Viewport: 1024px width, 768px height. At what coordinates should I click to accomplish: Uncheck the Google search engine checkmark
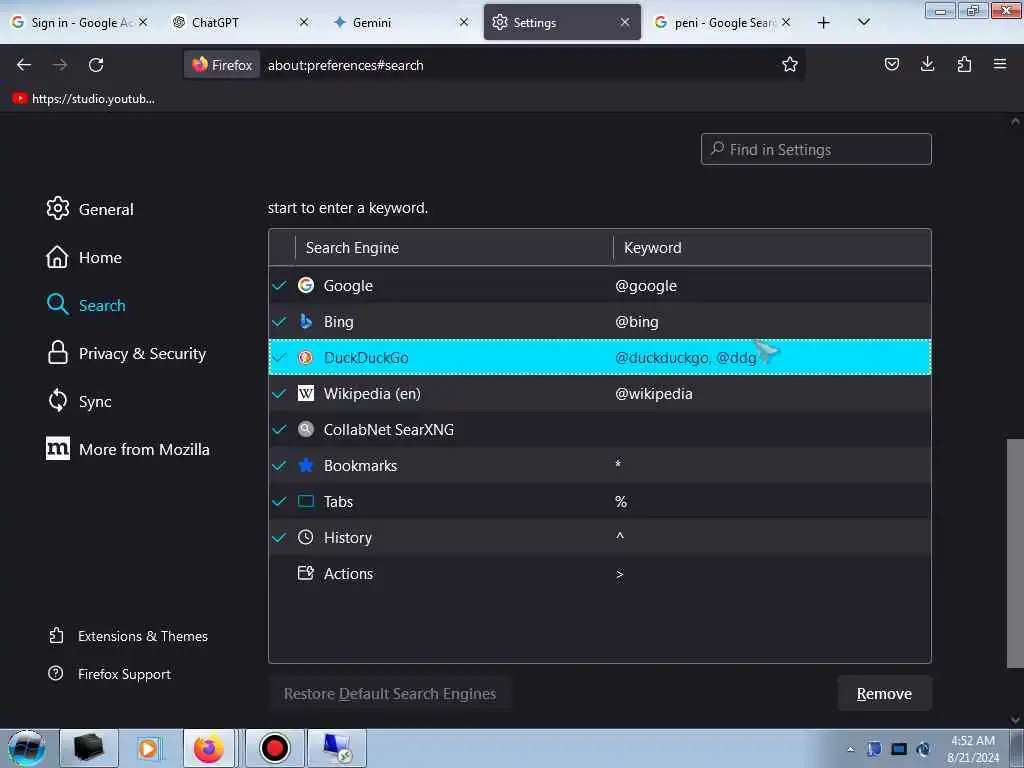(280, 285)
